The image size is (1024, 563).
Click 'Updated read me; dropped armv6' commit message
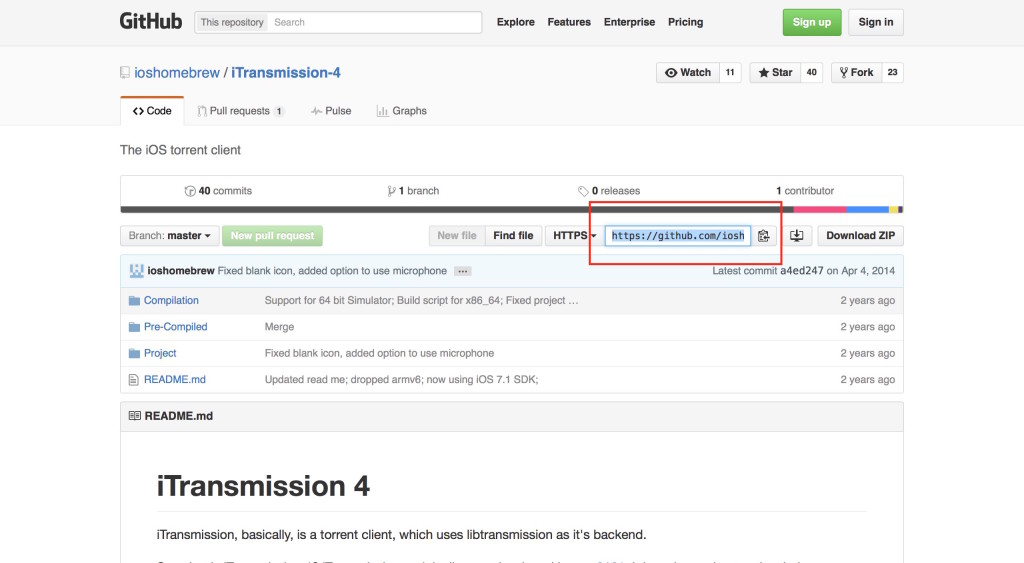point(401,379)
